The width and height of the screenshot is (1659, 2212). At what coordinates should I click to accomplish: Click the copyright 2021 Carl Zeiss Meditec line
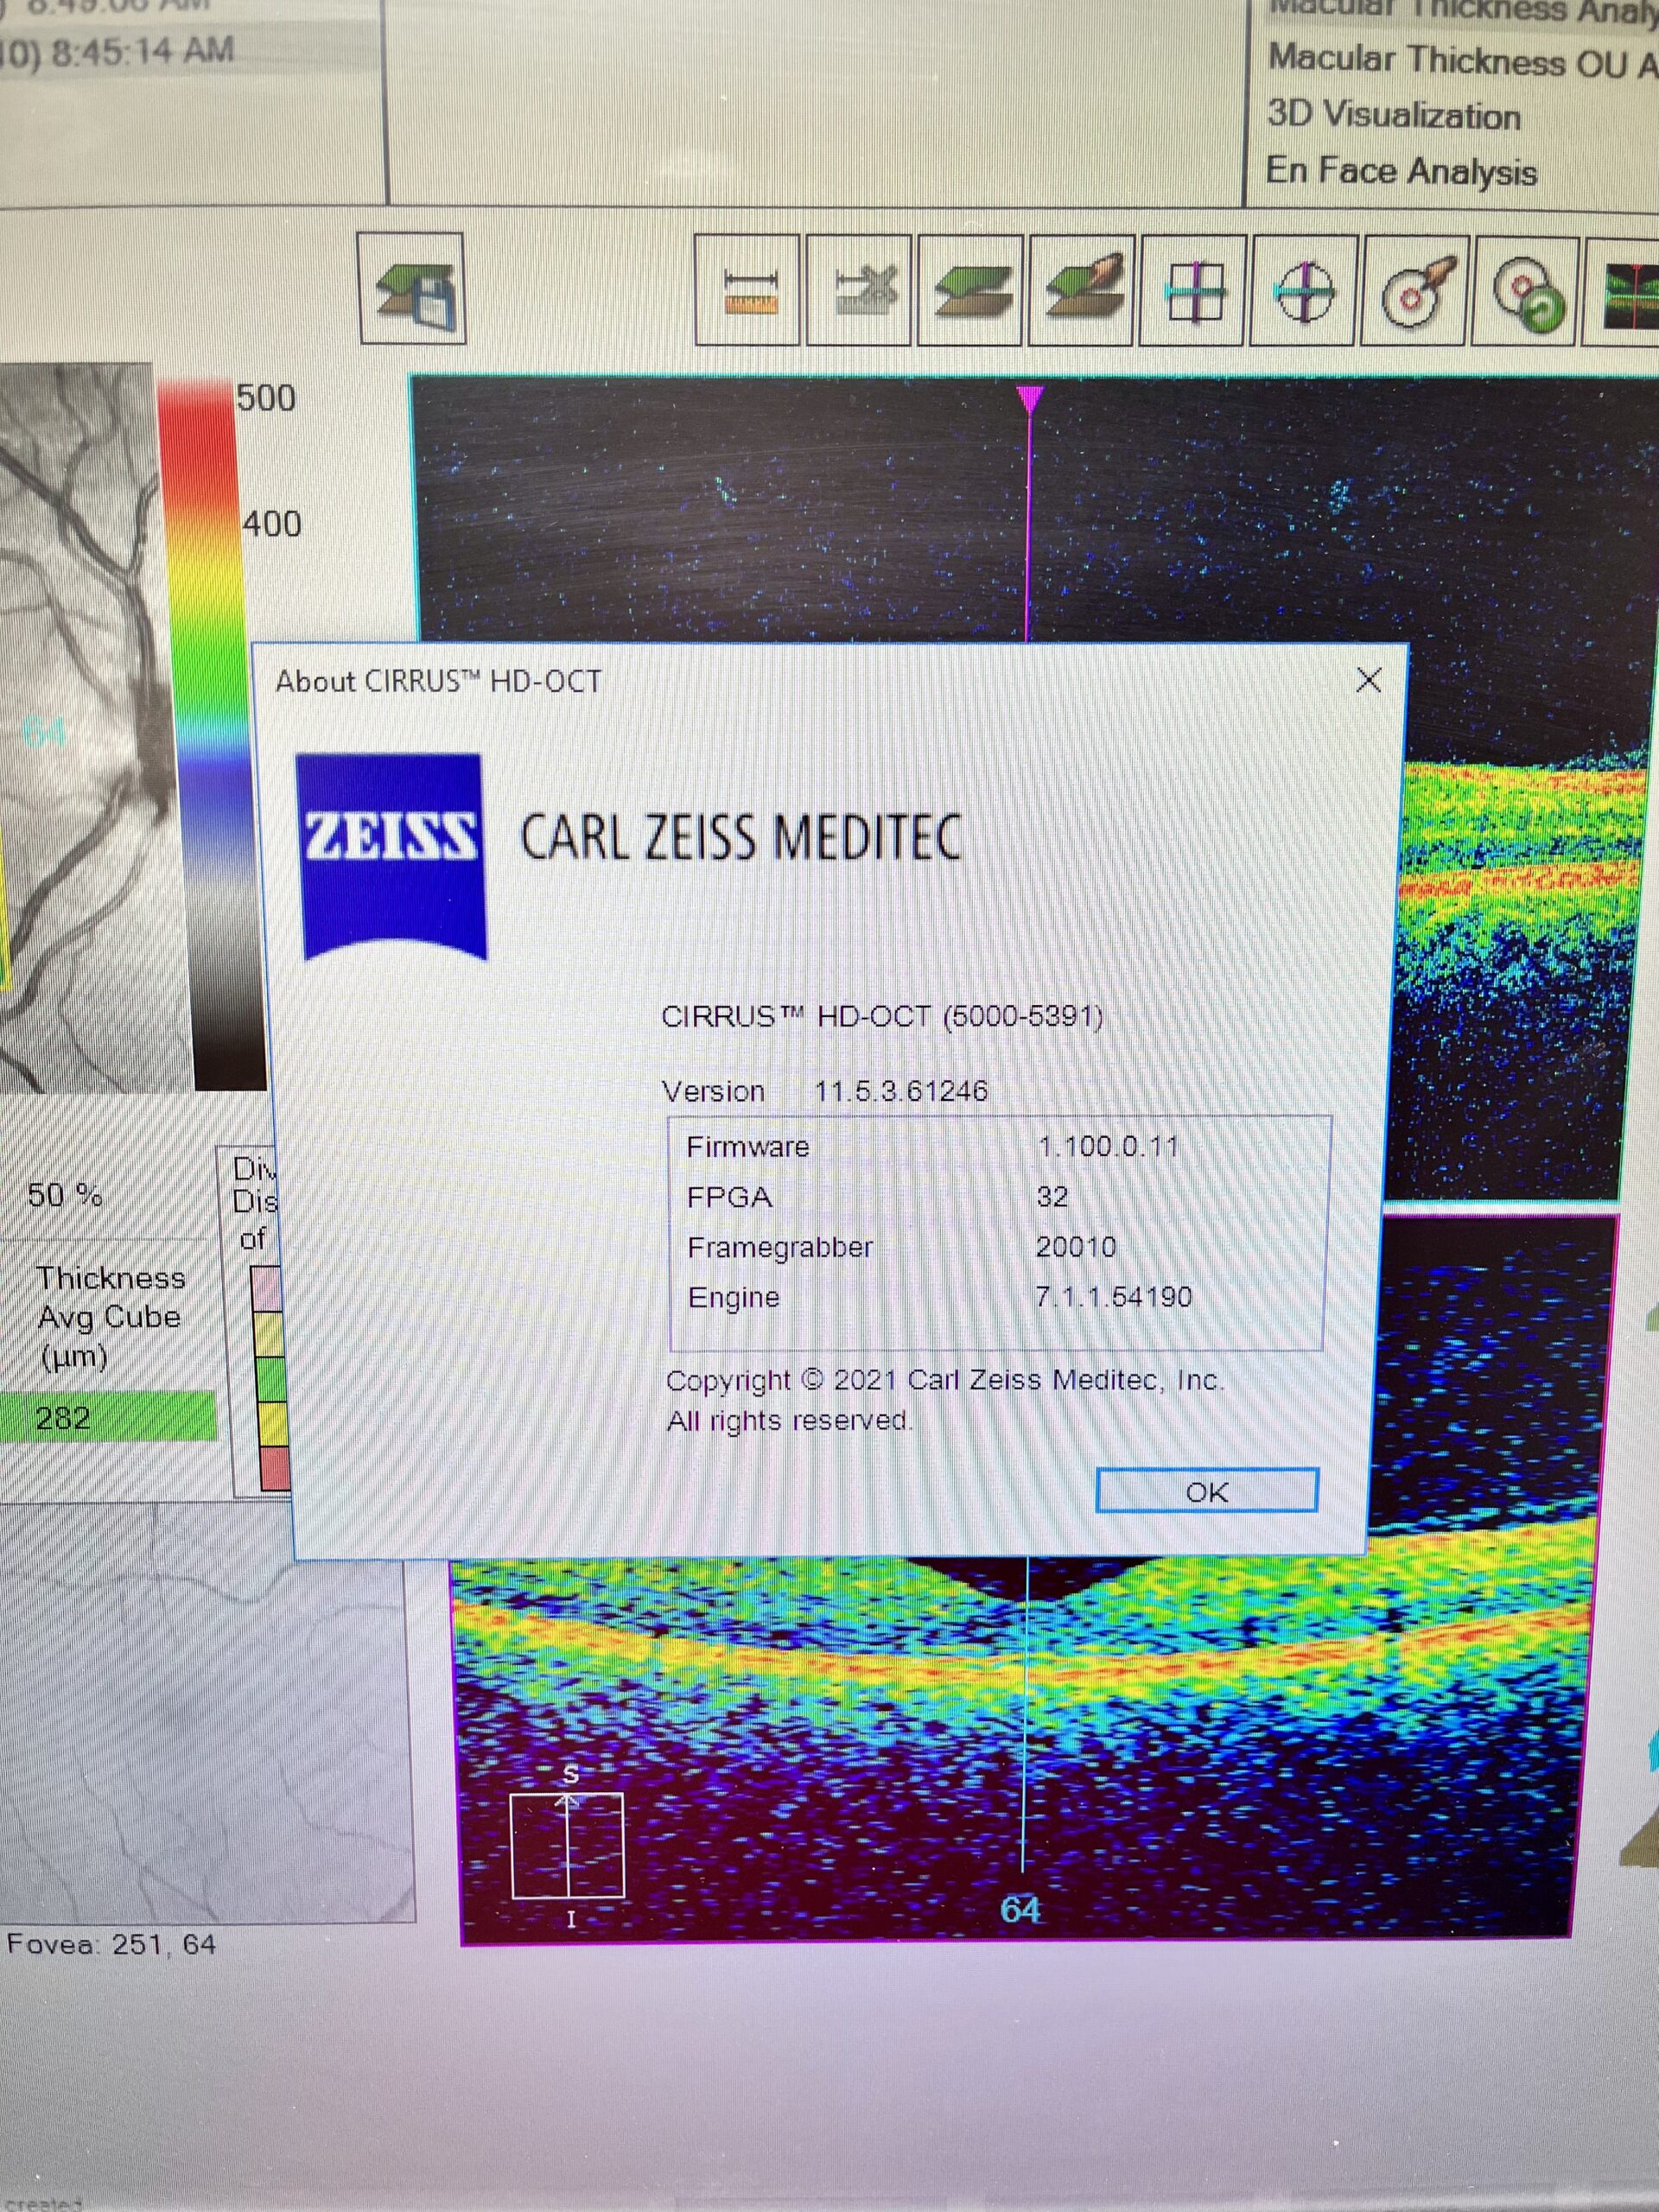[x=945, y=1380]
